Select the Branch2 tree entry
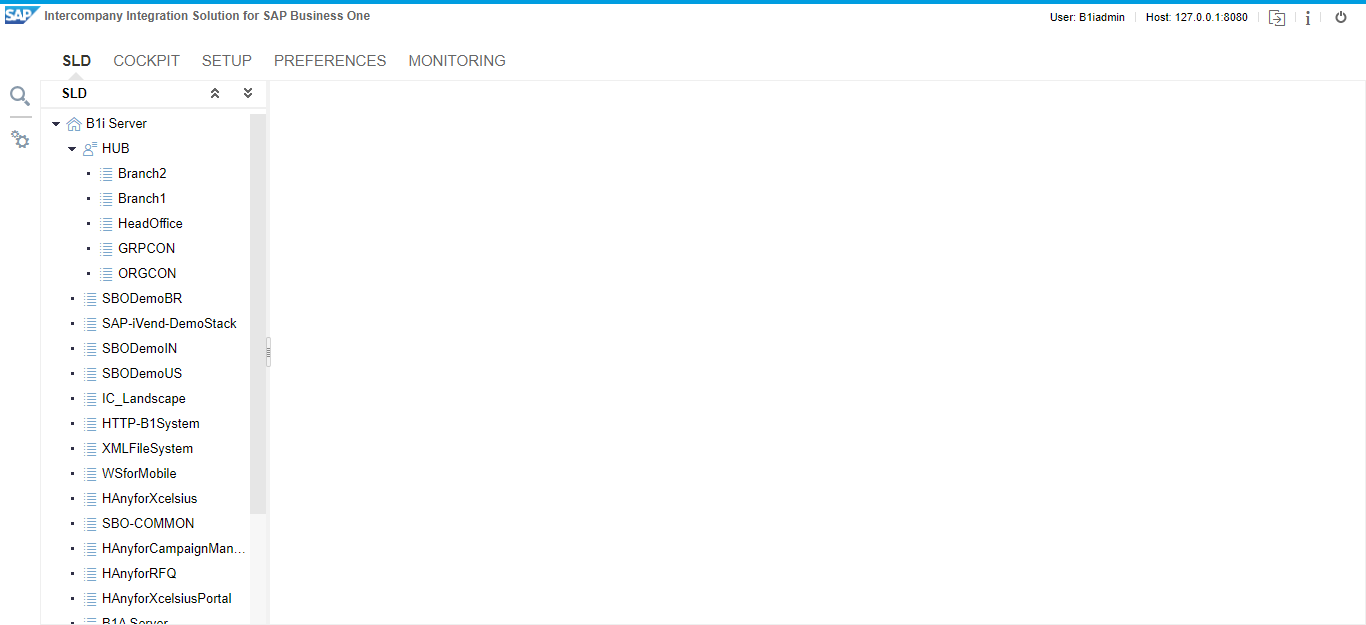Viewport: 1366px width, 625px height. (x=142, y=174)
